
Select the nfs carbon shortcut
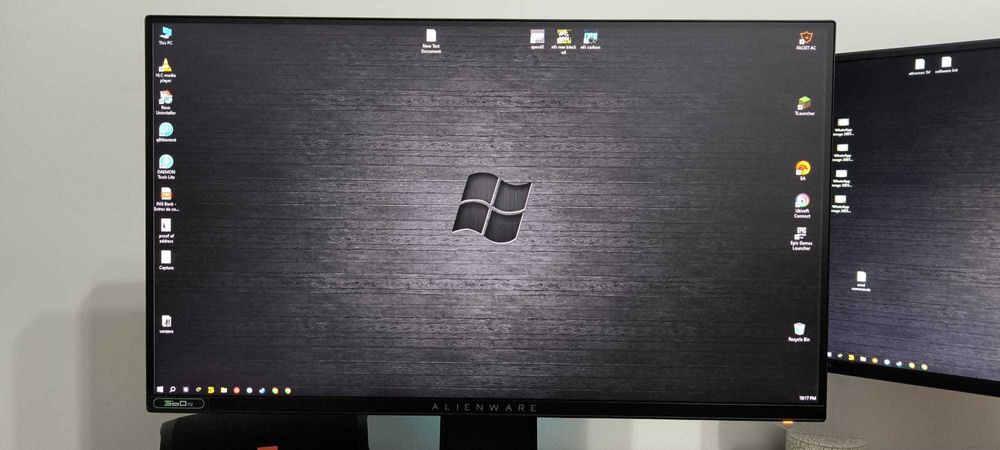coord(591,40)
